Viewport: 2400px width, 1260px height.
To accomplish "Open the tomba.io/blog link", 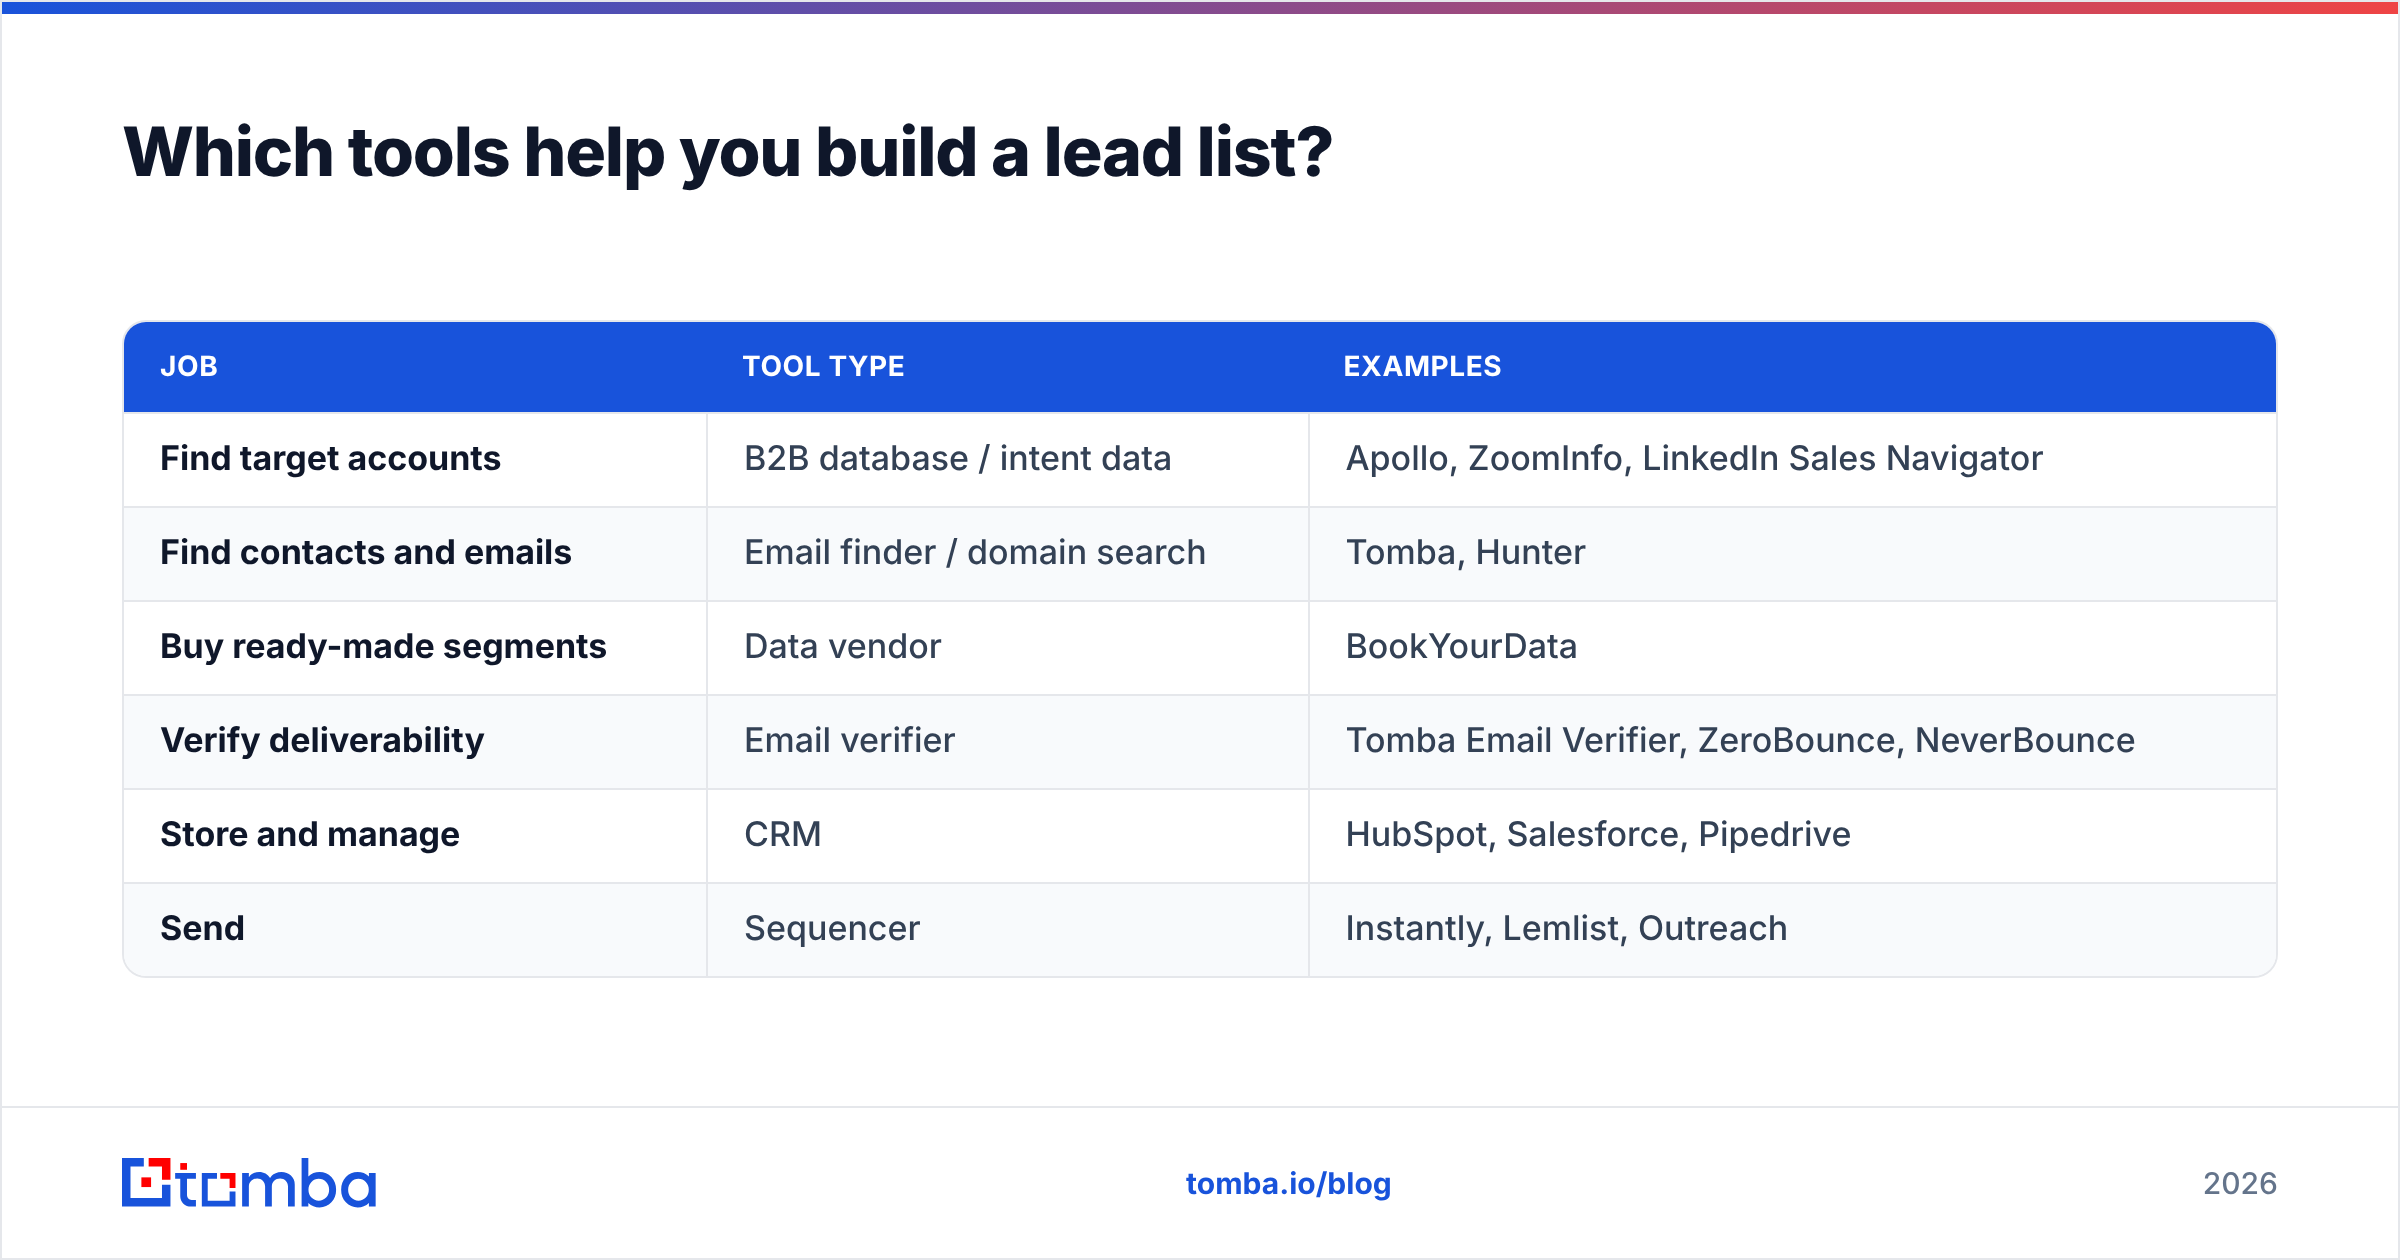I will [x=1288, y=1184].
